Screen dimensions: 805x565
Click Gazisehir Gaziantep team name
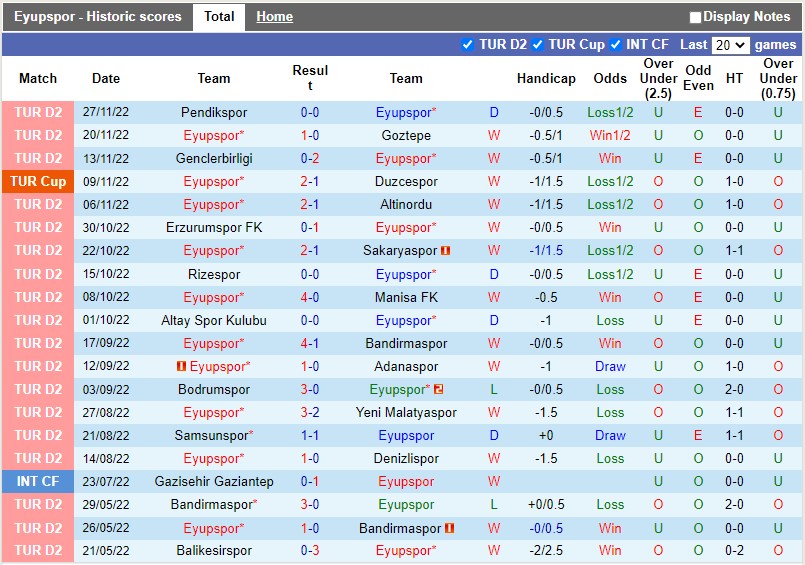[214, 481]
